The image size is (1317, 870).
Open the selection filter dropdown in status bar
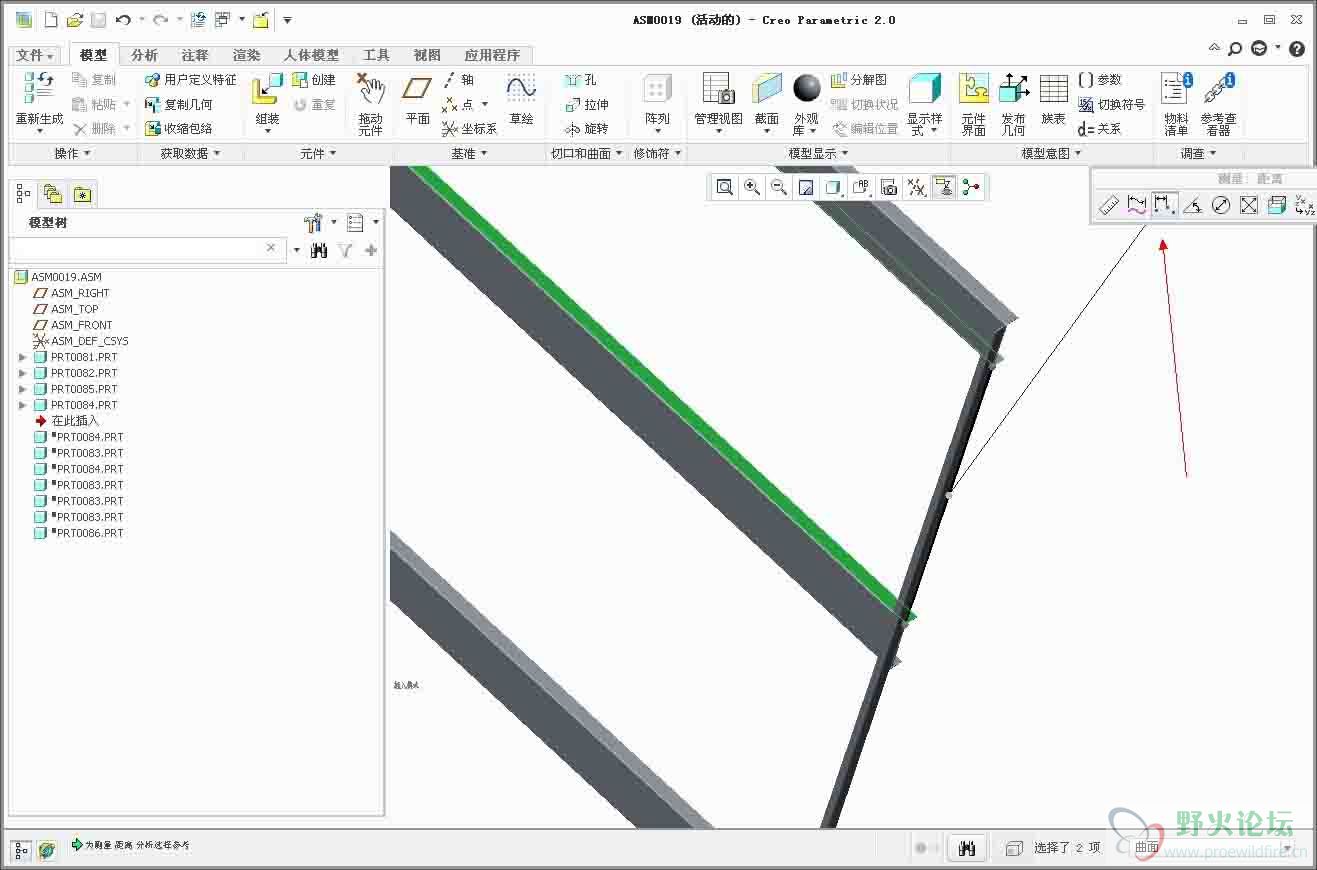pyautogui.click(x=1287, y=848)
